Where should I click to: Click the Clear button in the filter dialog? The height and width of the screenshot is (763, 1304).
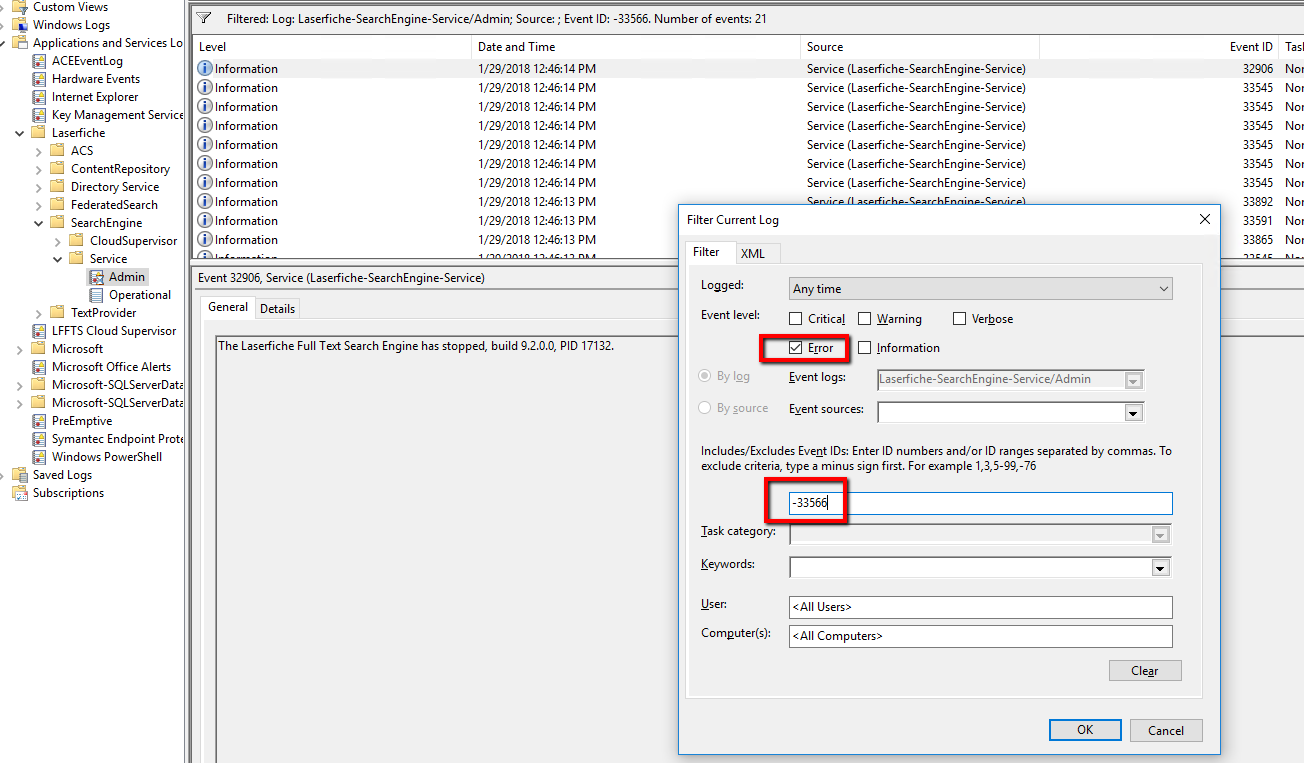click(1145, 671)
